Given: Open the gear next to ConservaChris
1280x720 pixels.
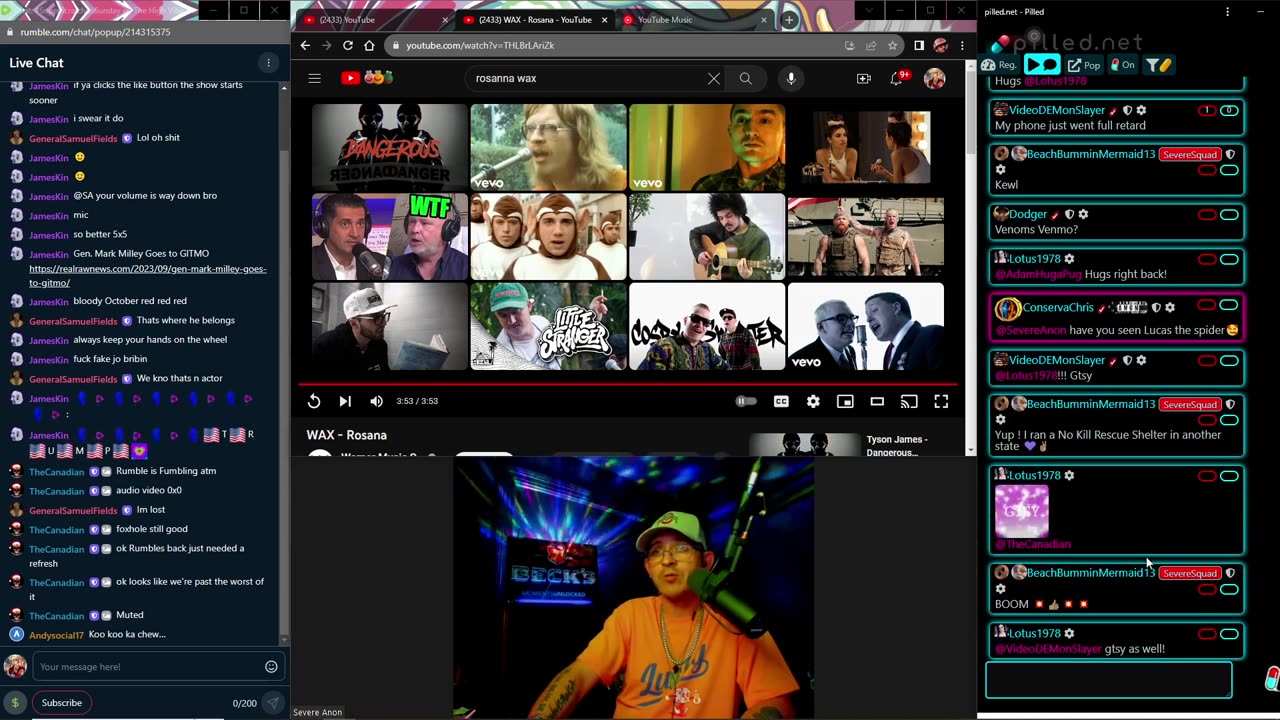Looking at the screenshot, I should click(1170, 308).
